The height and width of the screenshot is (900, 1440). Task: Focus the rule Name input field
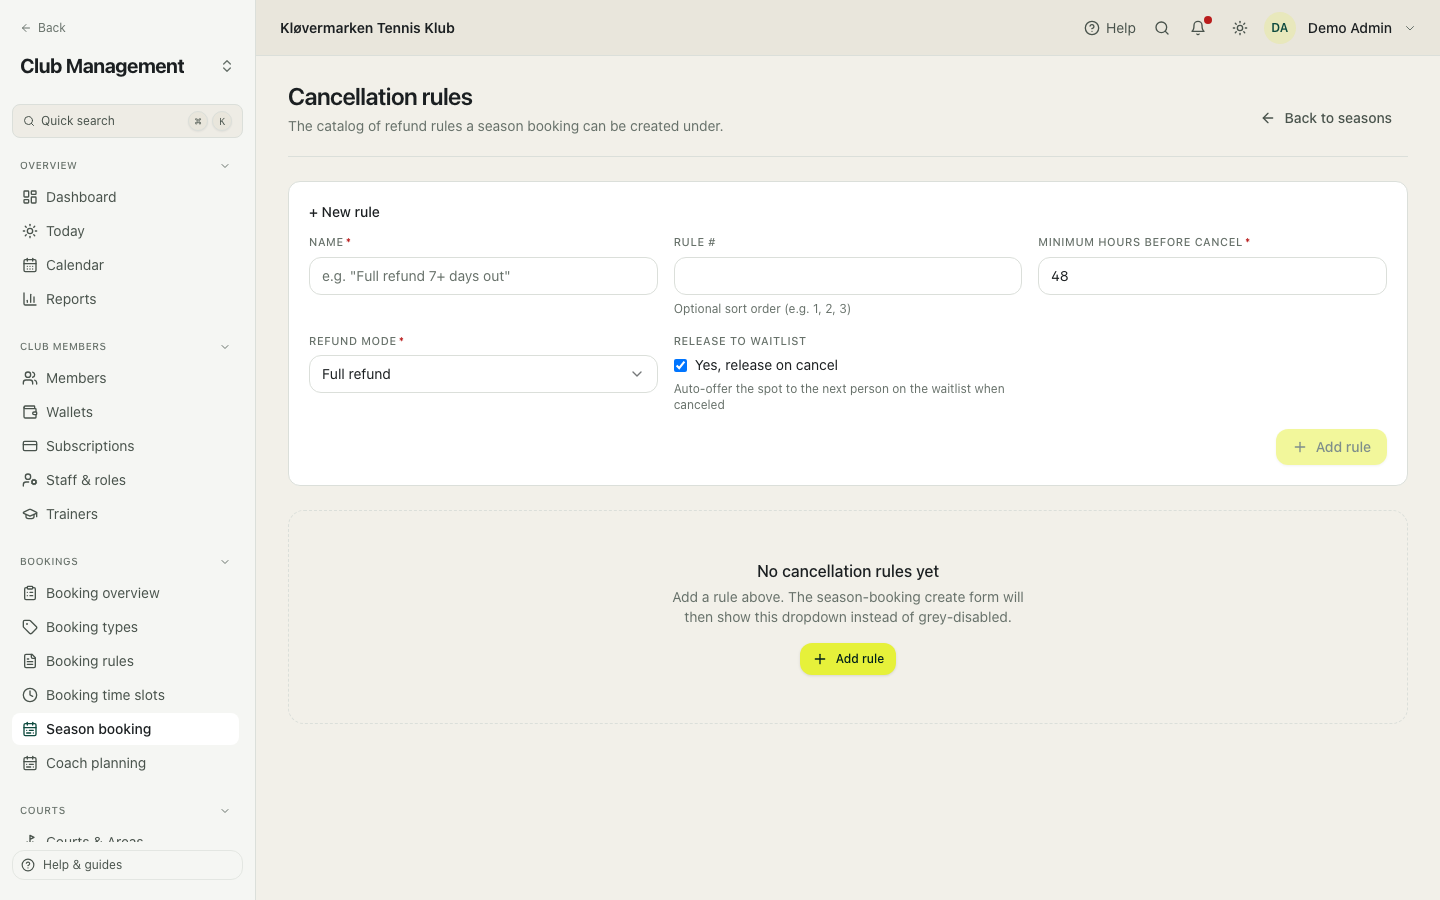point(483,276)
